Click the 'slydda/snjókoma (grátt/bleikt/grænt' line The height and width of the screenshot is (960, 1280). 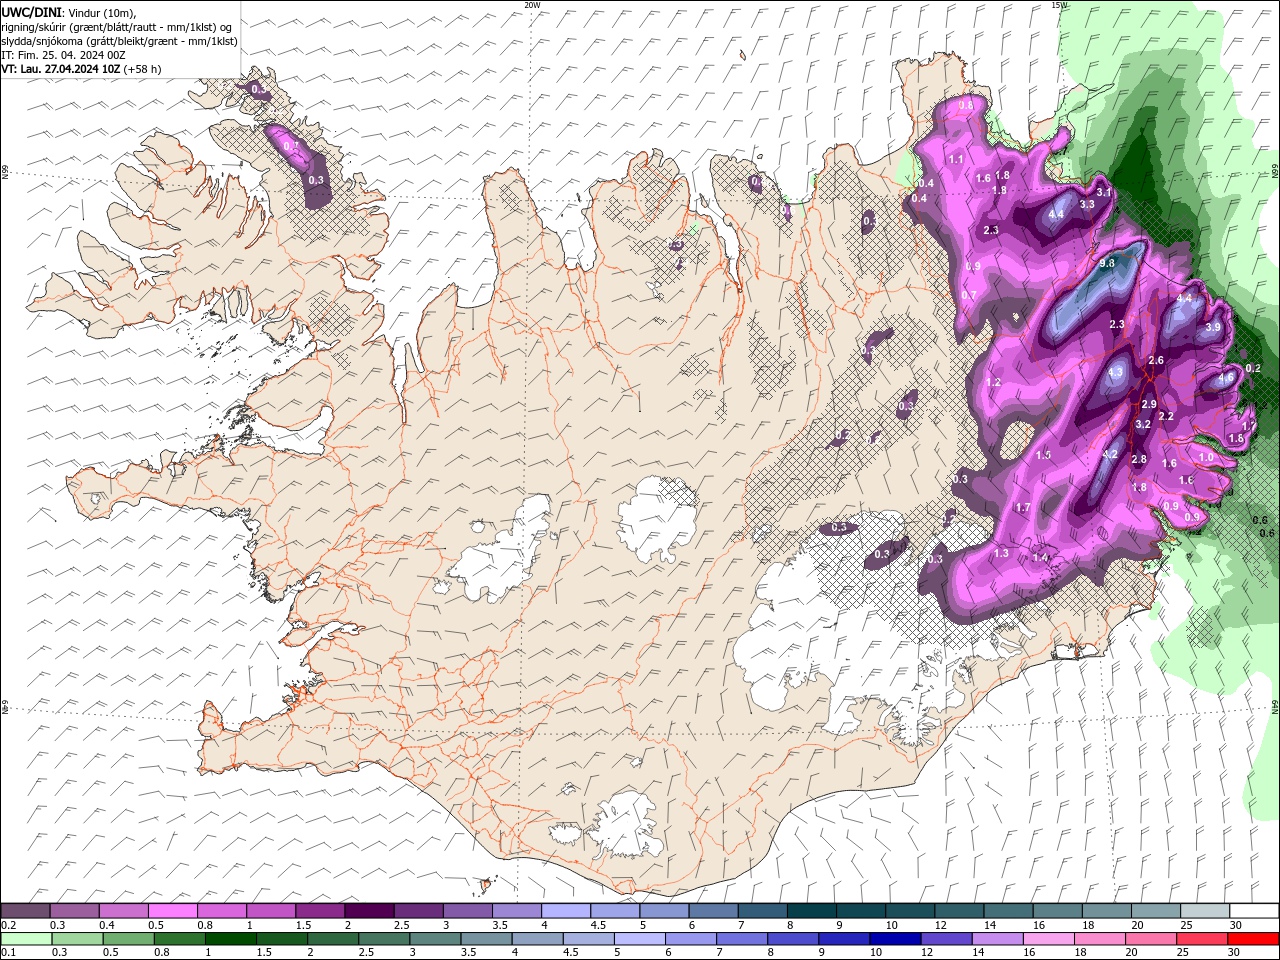tap(119, 41)
